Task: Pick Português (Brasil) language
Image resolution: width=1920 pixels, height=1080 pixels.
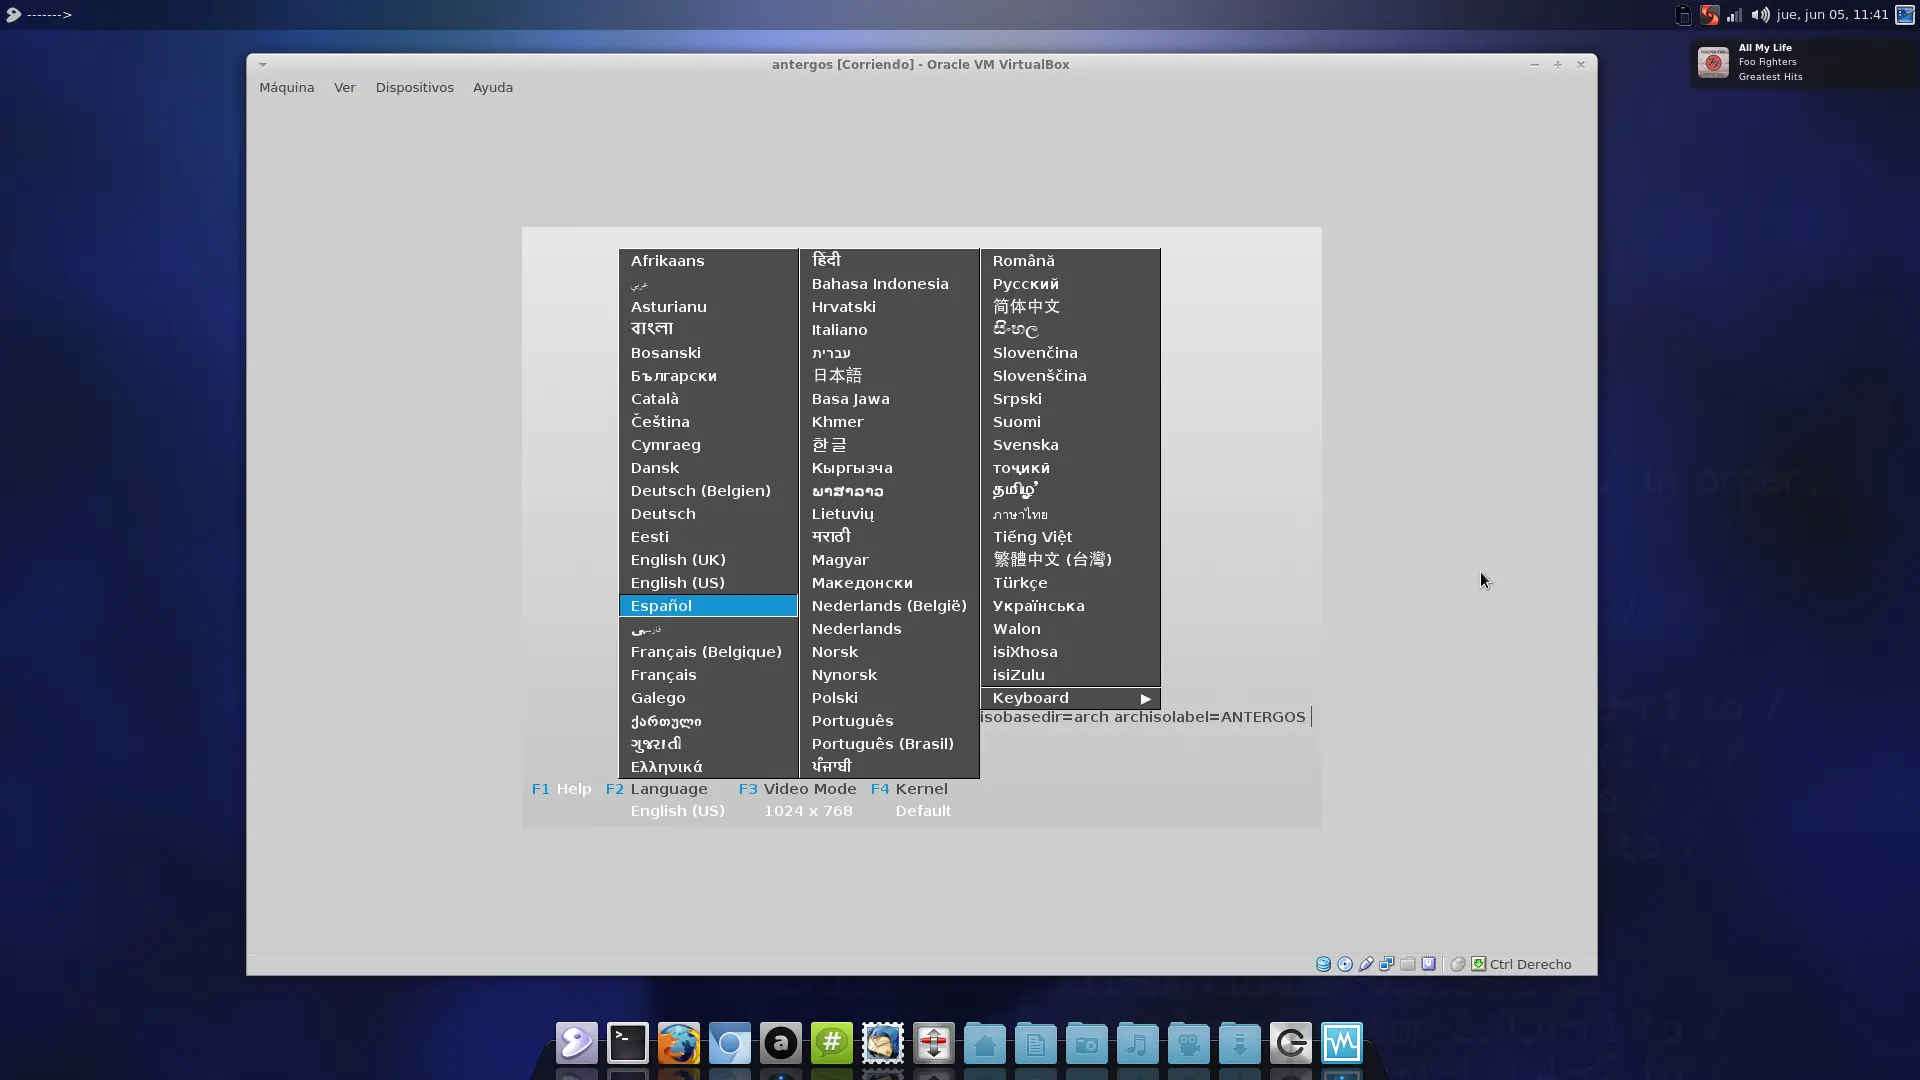Action: [889, 744]
